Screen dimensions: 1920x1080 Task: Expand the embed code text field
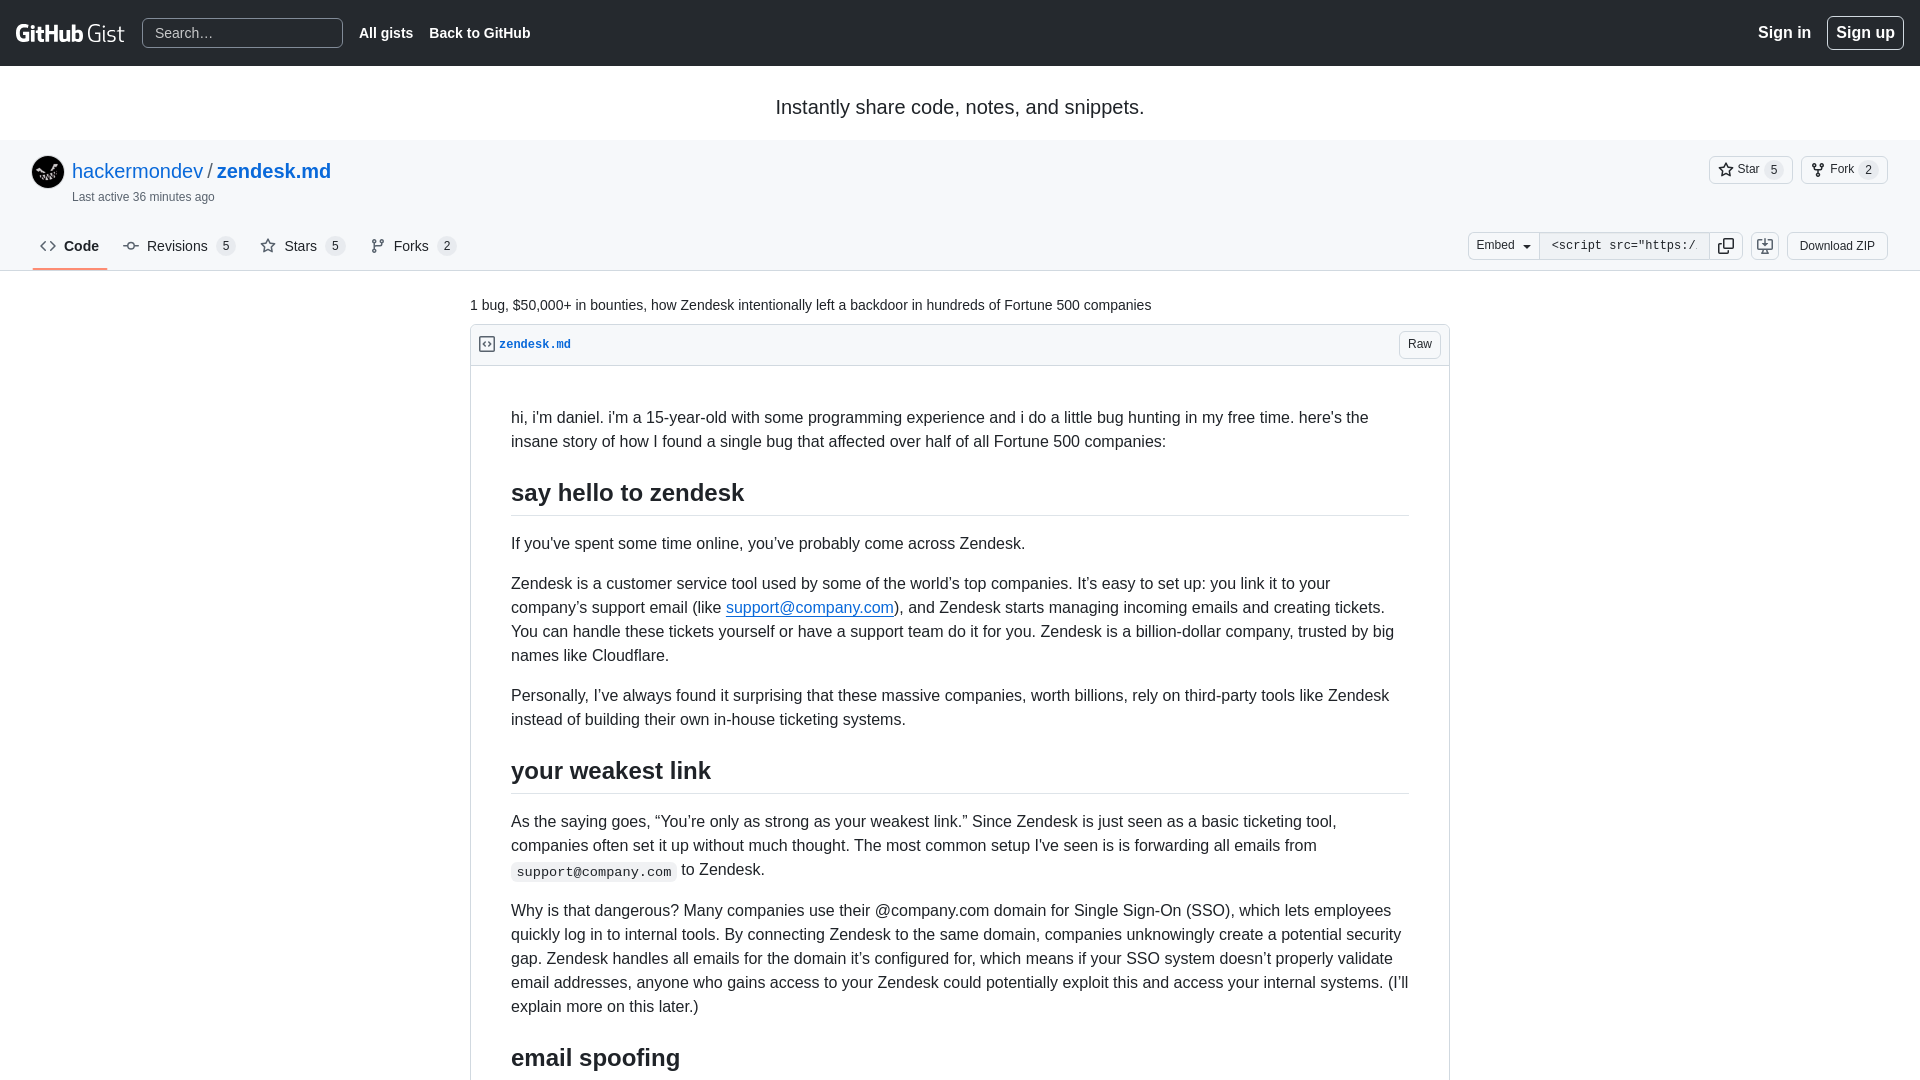coord(1623,245)
